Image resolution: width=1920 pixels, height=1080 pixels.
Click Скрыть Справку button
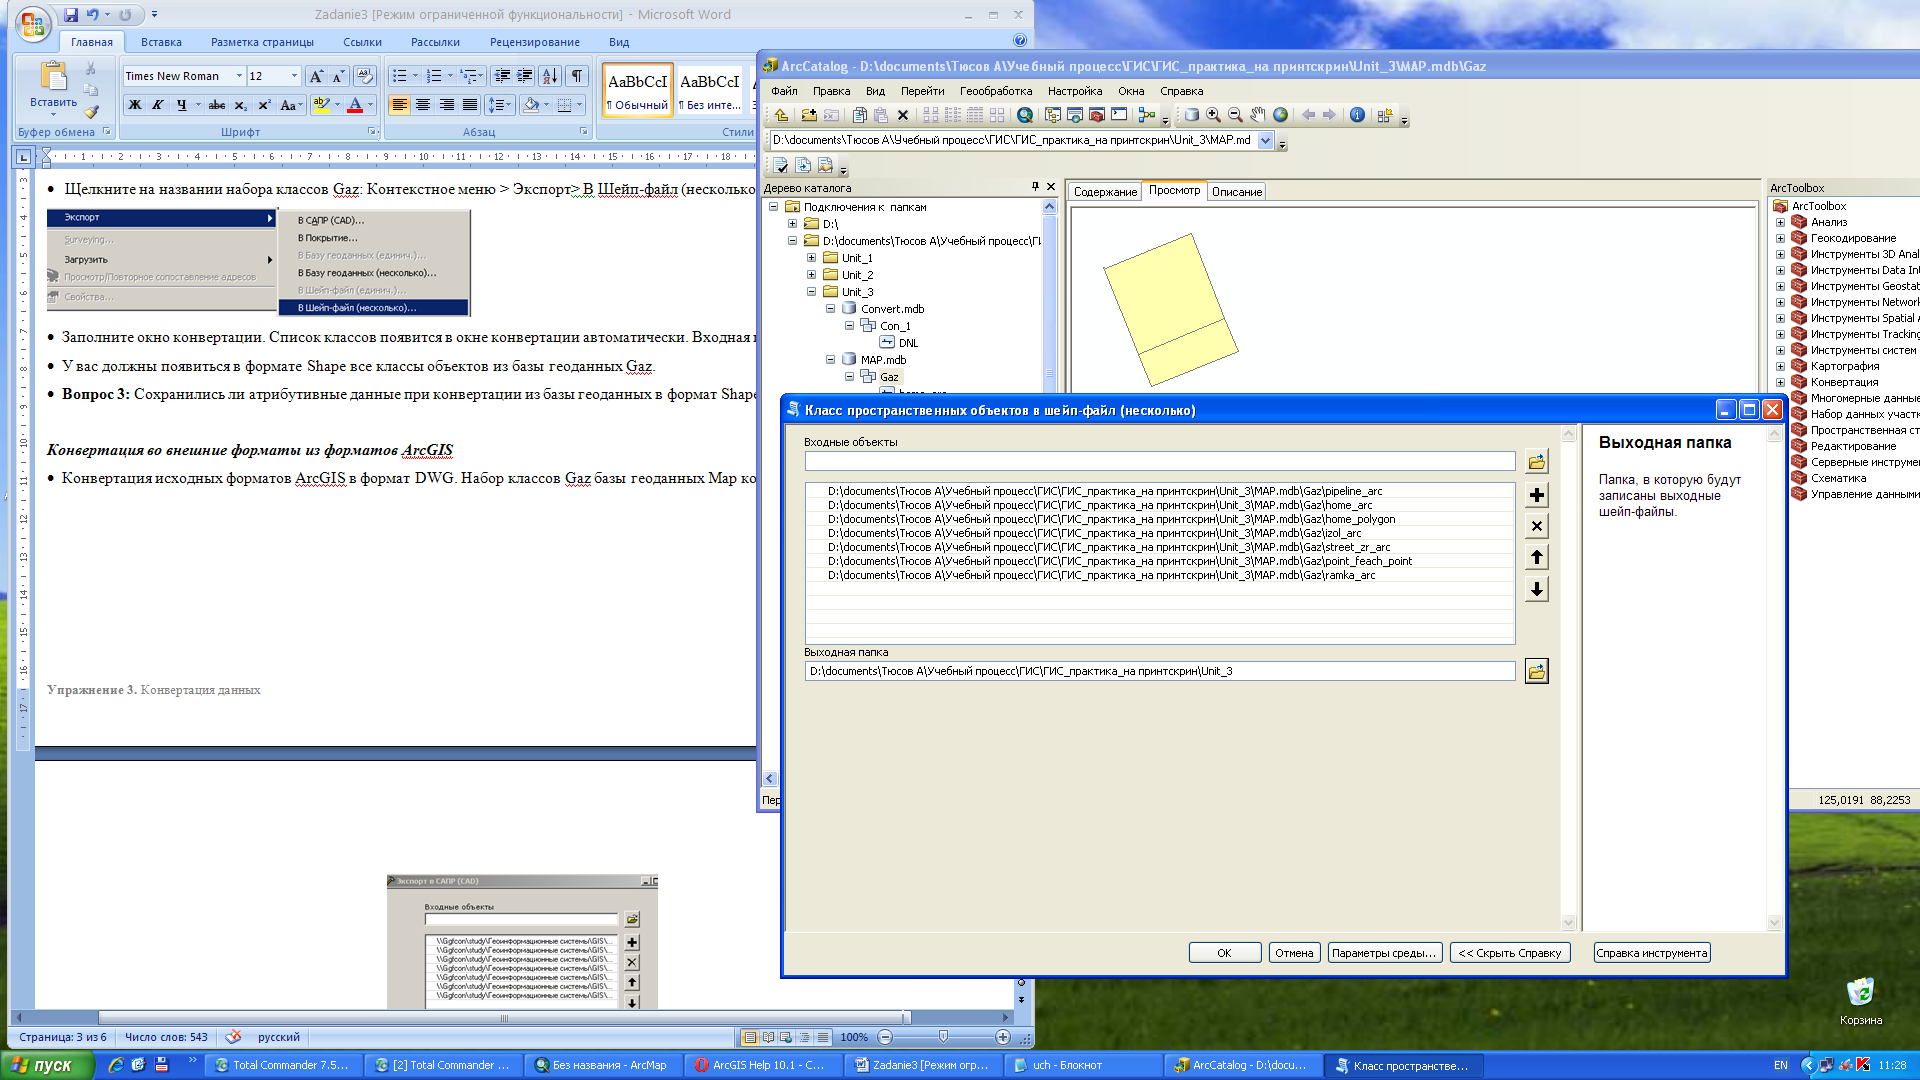tap(1510, 953)
